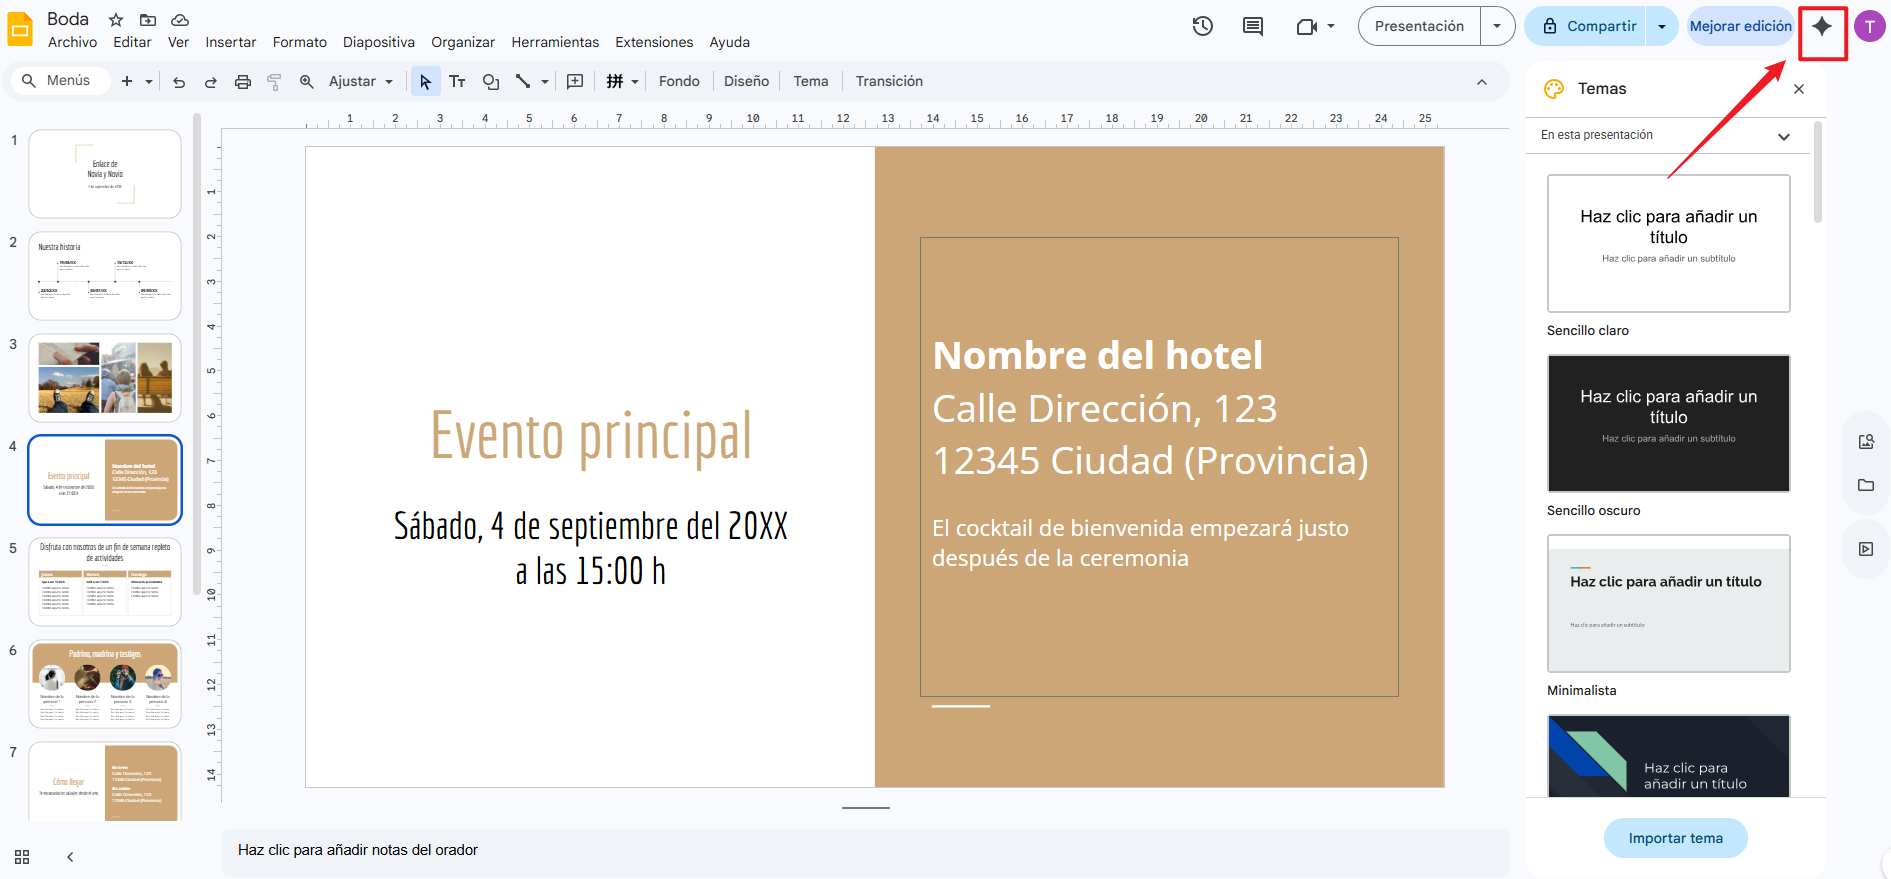Select the line tool

click(x=523, y=81)
